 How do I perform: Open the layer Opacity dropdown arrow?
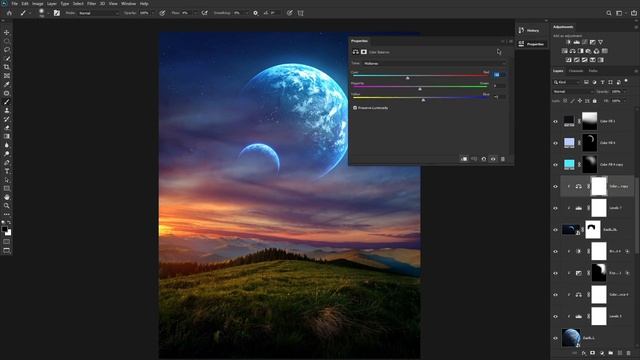click(624, 91)
